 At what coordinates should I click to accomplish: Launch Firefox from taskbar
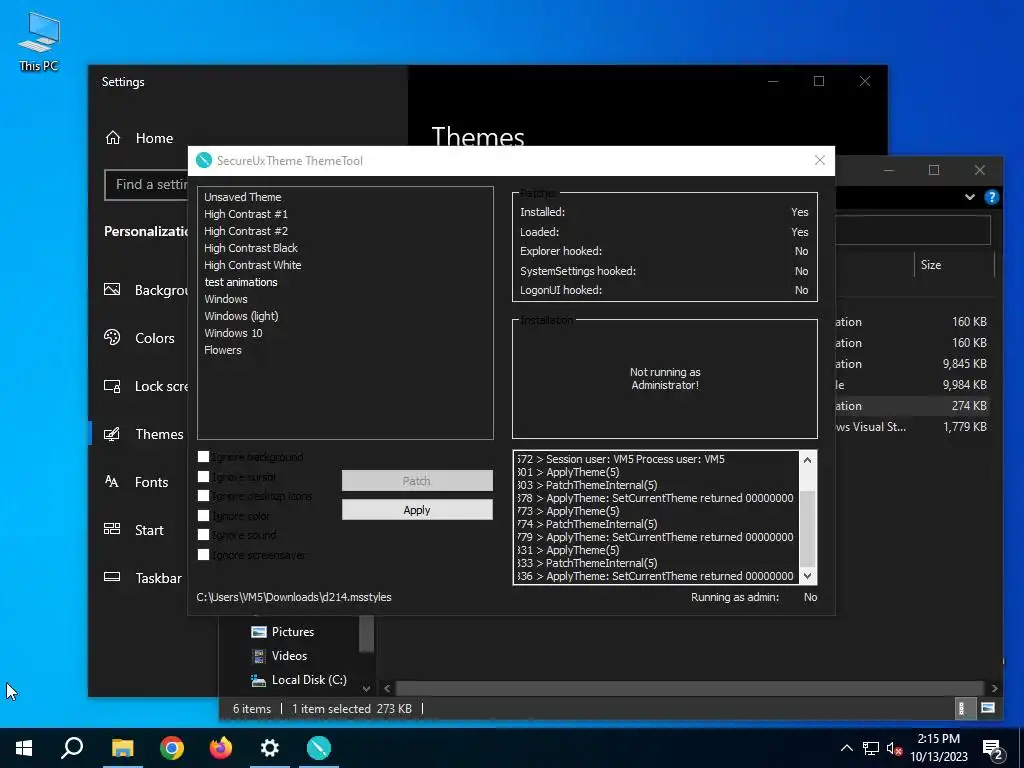pos(221,748)
